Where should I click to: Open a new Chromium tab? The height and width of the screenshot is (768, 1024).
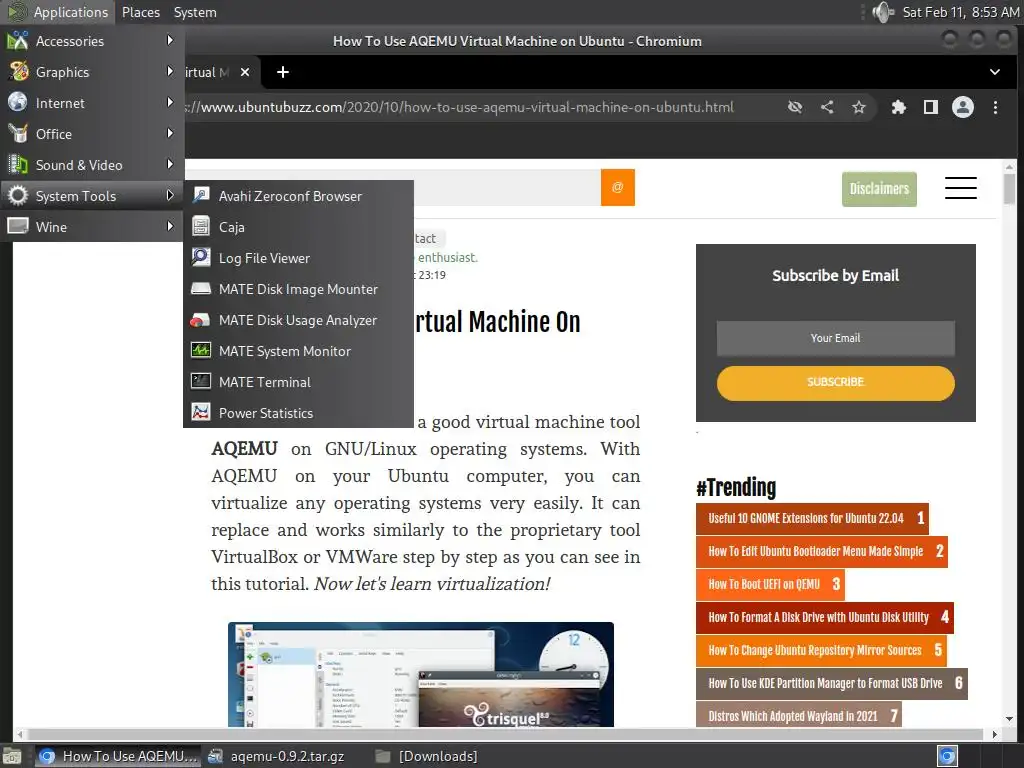pyautogui.click(x=283, y=72)
